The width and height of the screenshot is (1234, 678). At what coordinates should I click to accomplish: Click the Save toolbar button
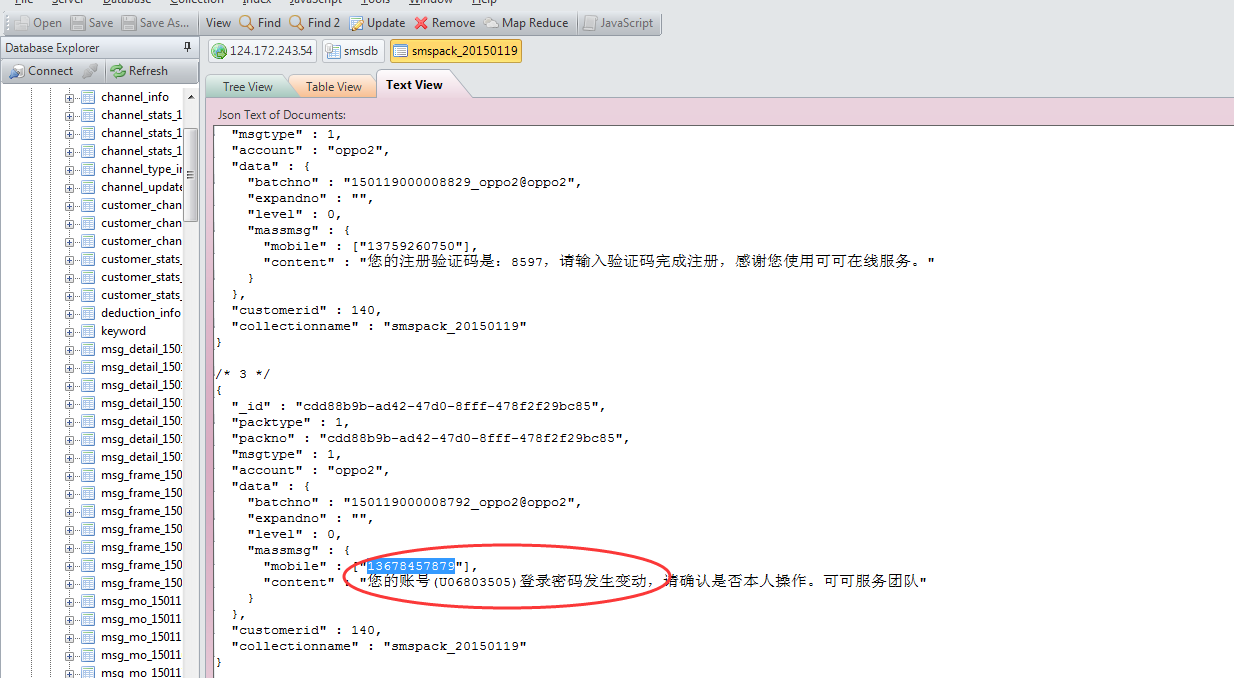click(x=92, y=23)
